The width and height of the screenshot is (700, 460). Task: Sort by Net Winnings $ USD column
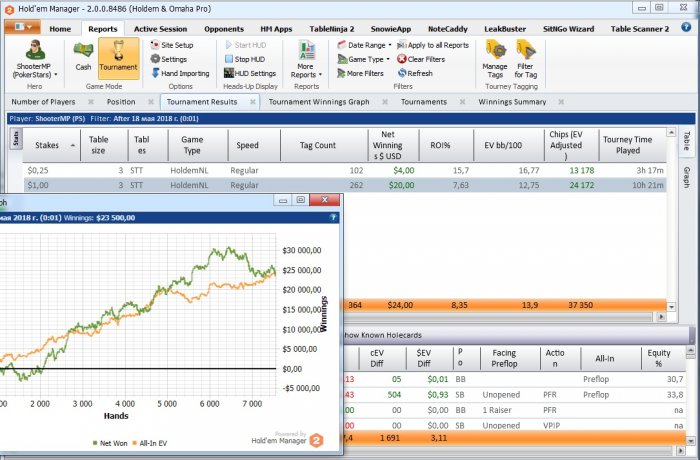click(394, 145)
